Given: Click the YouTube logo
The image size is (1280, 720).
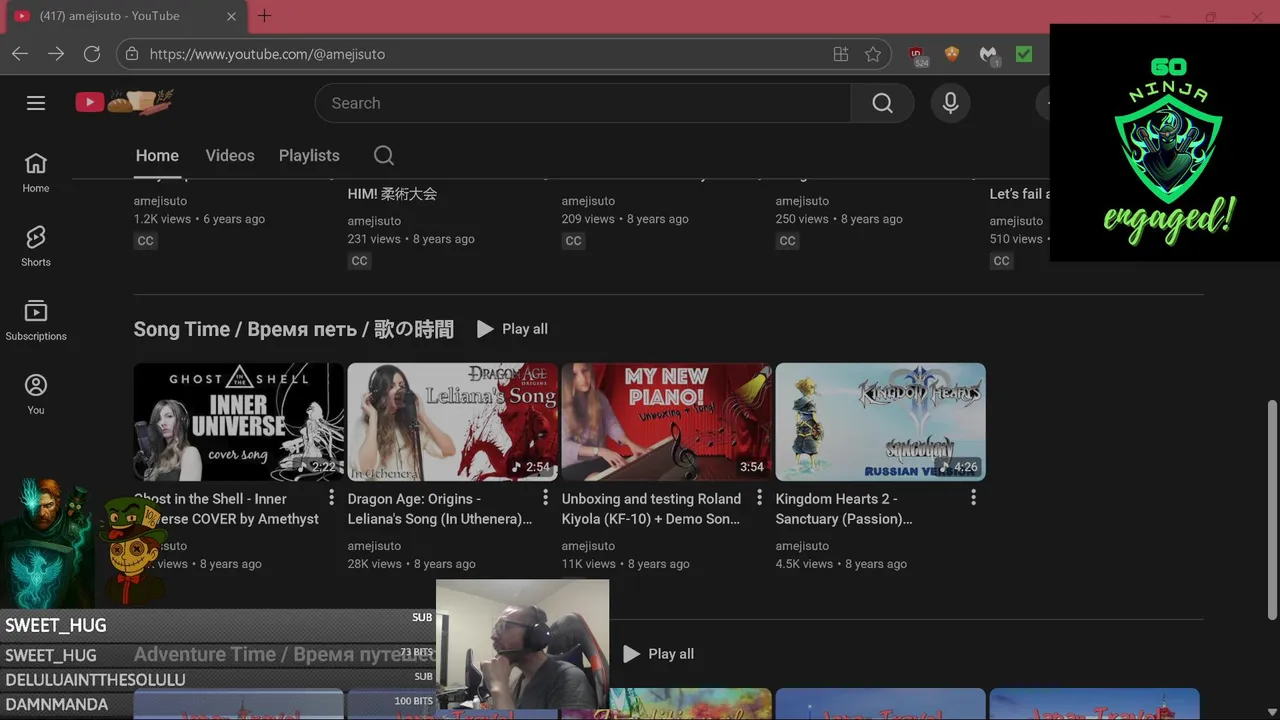Looking at the screenshot, I should pyautogui.click(x=124, y=102).
